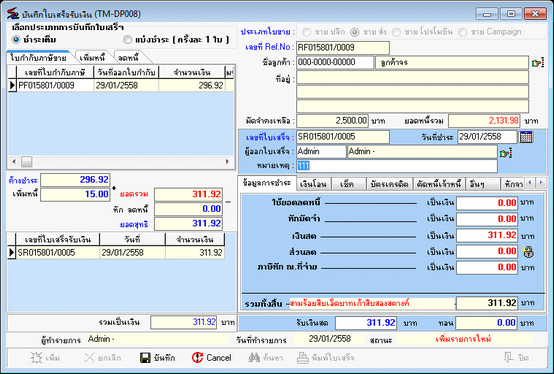This screenshot has height=374, width=554.
Task: Click the Ref.No field RF015801/0009
Action: click(342, 47)
